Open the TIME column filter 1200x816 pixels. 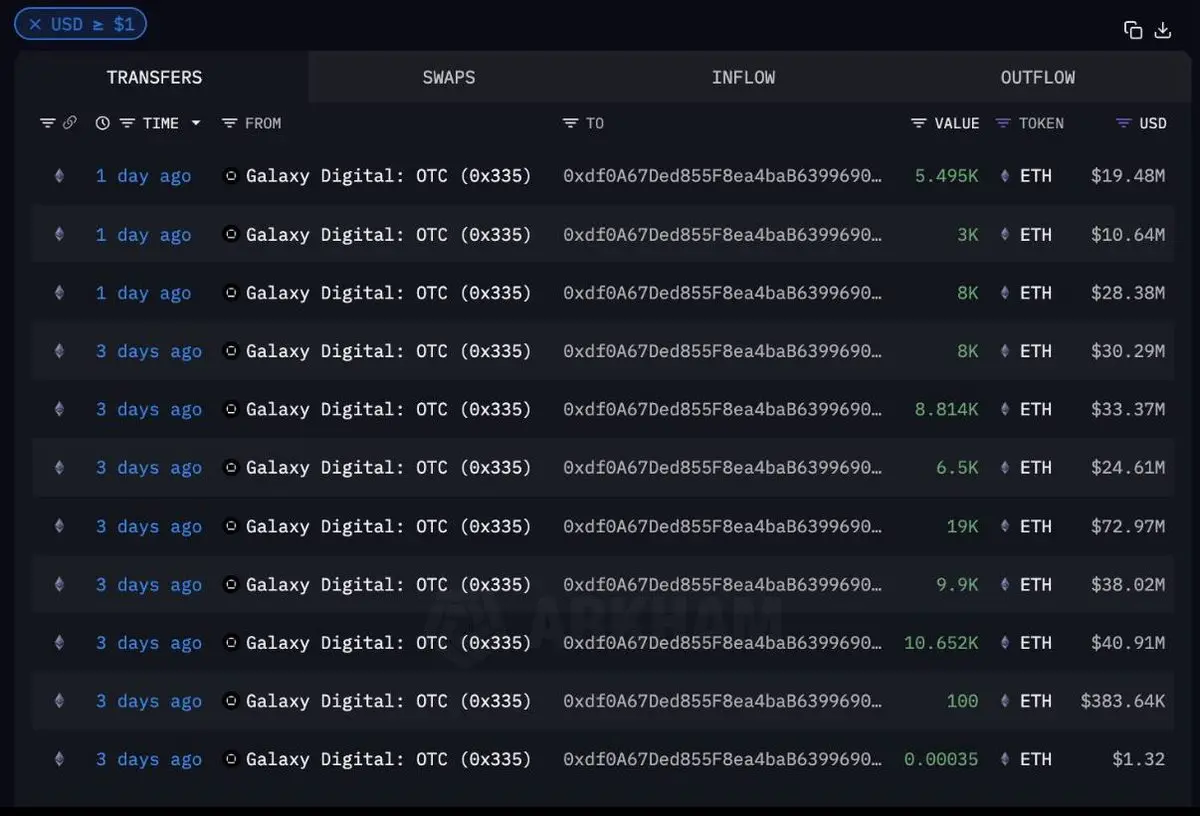(x=127, y=123)
